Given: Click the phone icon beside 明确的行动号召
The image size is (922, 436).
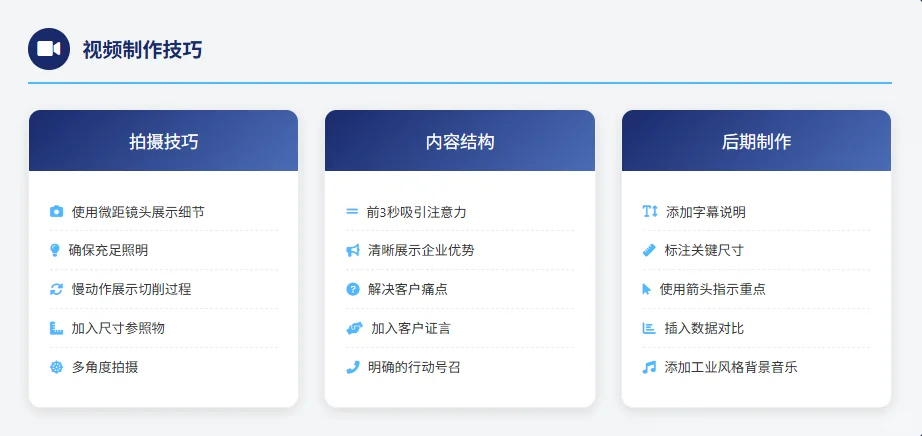Looking at the screenshot, I should coord(353,368).
